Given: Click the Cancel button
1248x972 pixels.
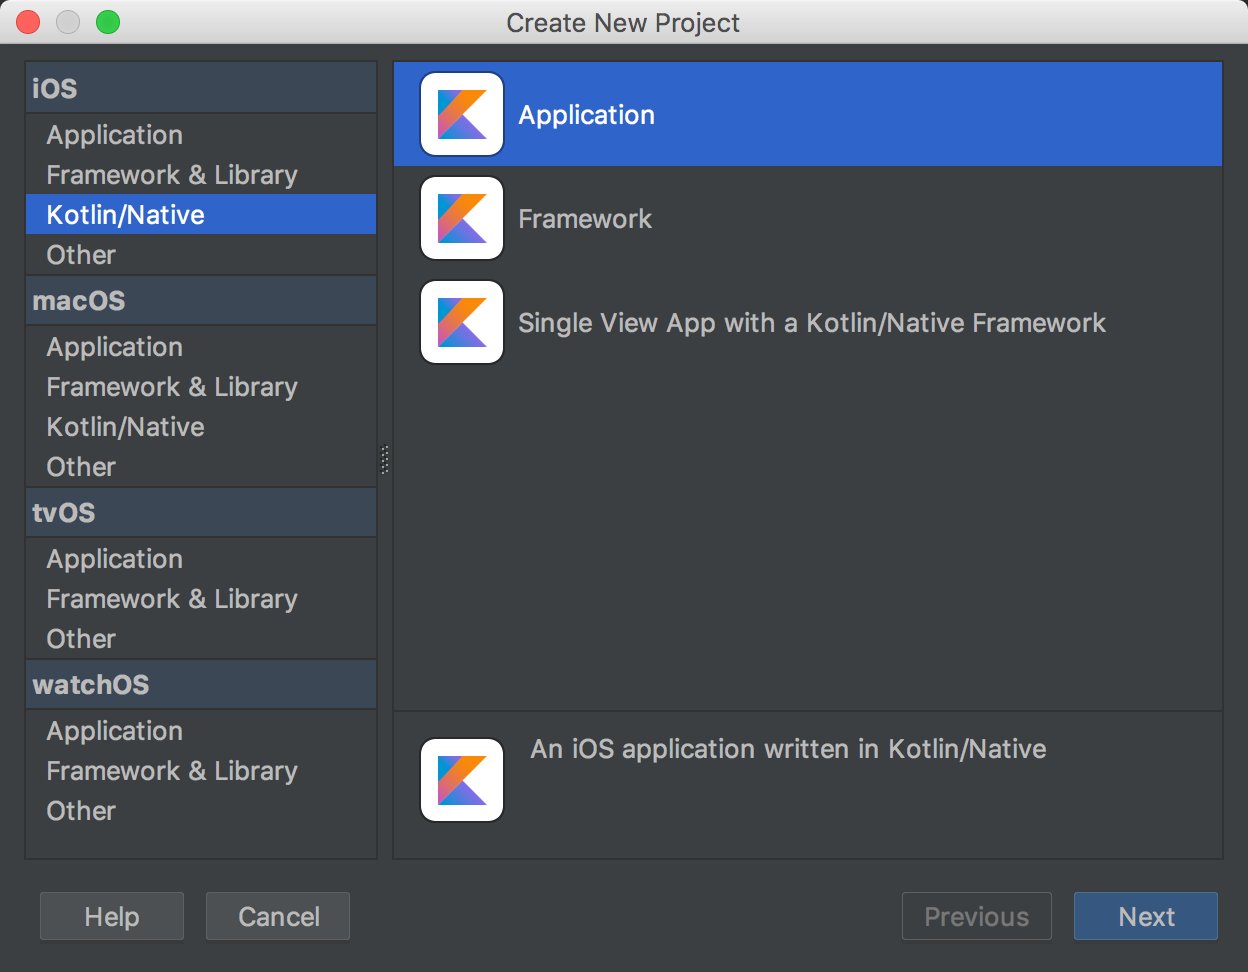Looking at the screenshot, I should (x=278, y=916).
